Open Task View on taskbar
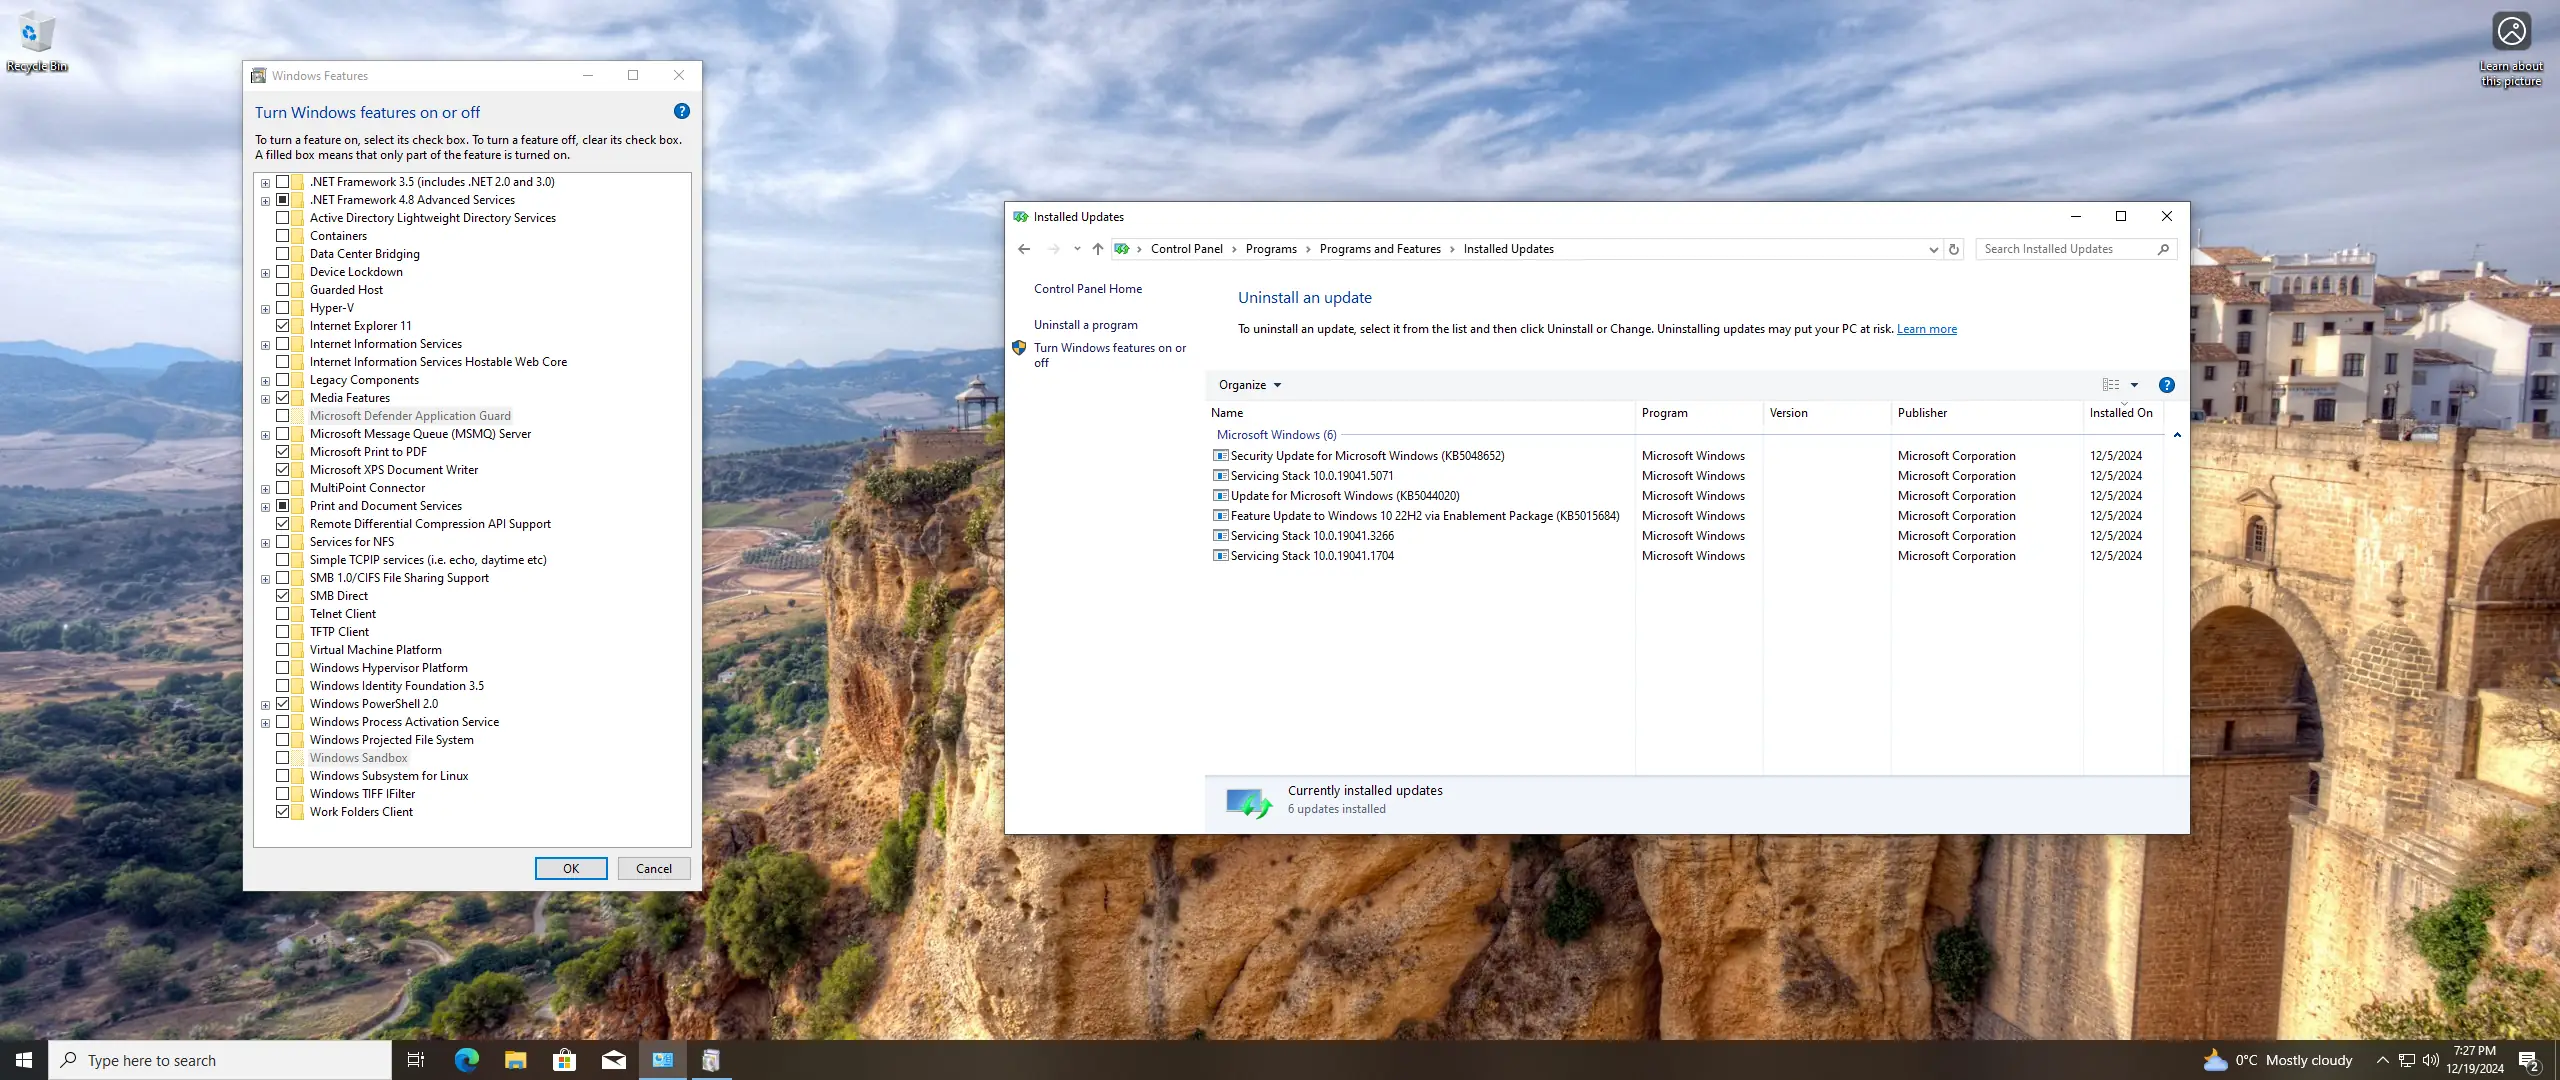The height and width of the screenshot is (1080, 2560). 416,1060
